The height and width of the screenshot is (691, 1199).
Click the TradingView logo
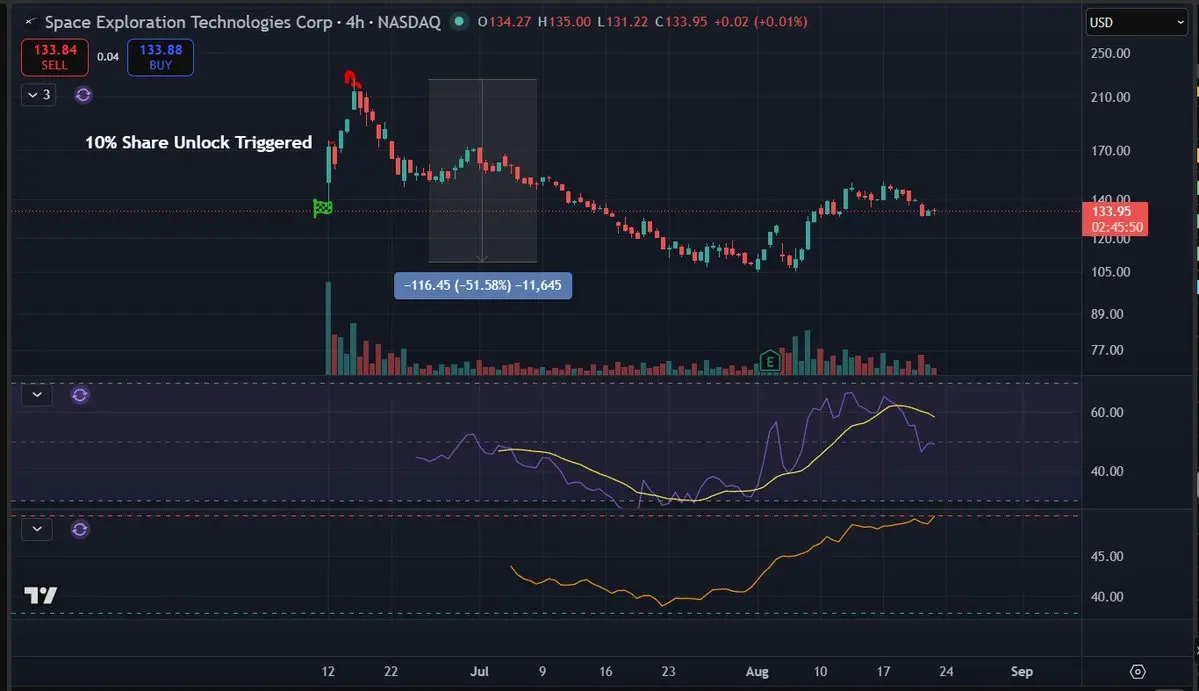click(x=41, y=595)
